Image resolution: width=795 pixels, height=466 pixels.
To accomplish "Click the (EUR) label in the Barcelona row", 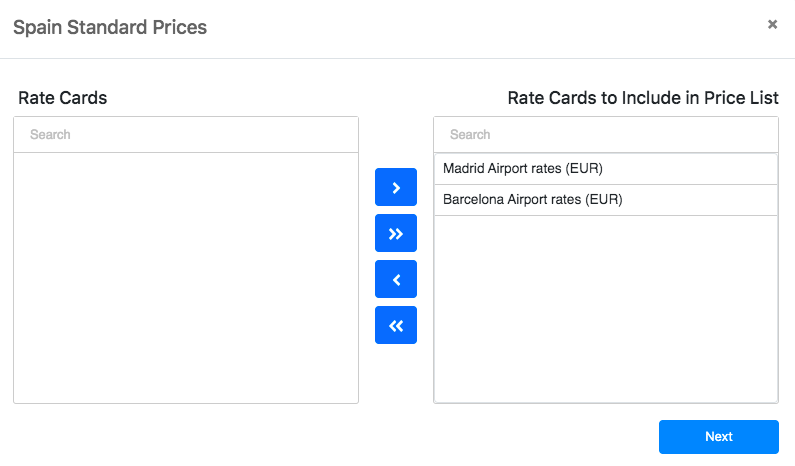I will [603, 199].
